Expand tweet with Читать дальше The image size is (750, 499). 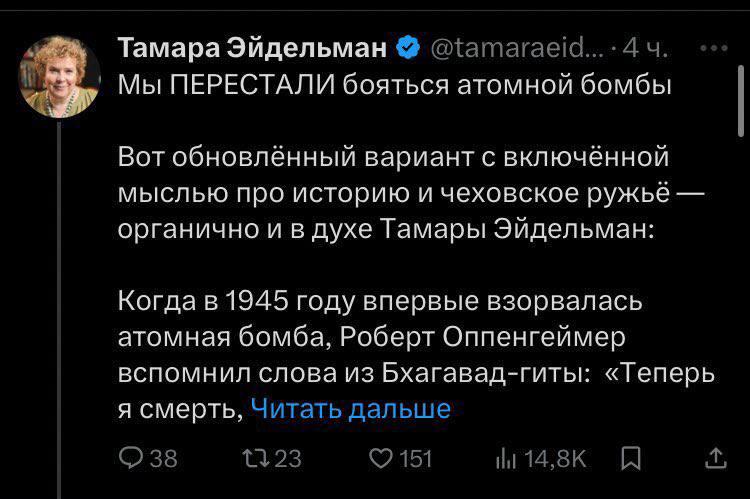[x=351, y=409]
